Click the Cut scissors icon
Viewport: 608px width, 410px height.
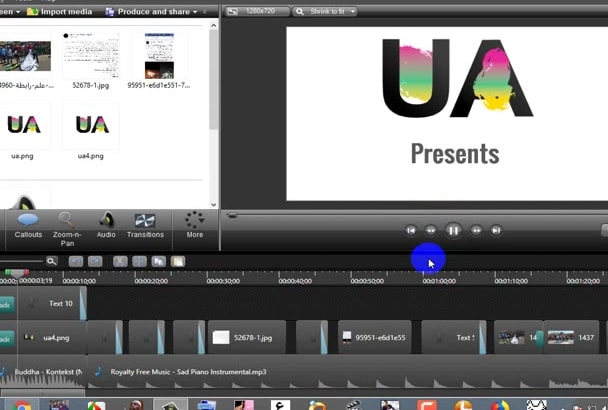coord(120,261)
